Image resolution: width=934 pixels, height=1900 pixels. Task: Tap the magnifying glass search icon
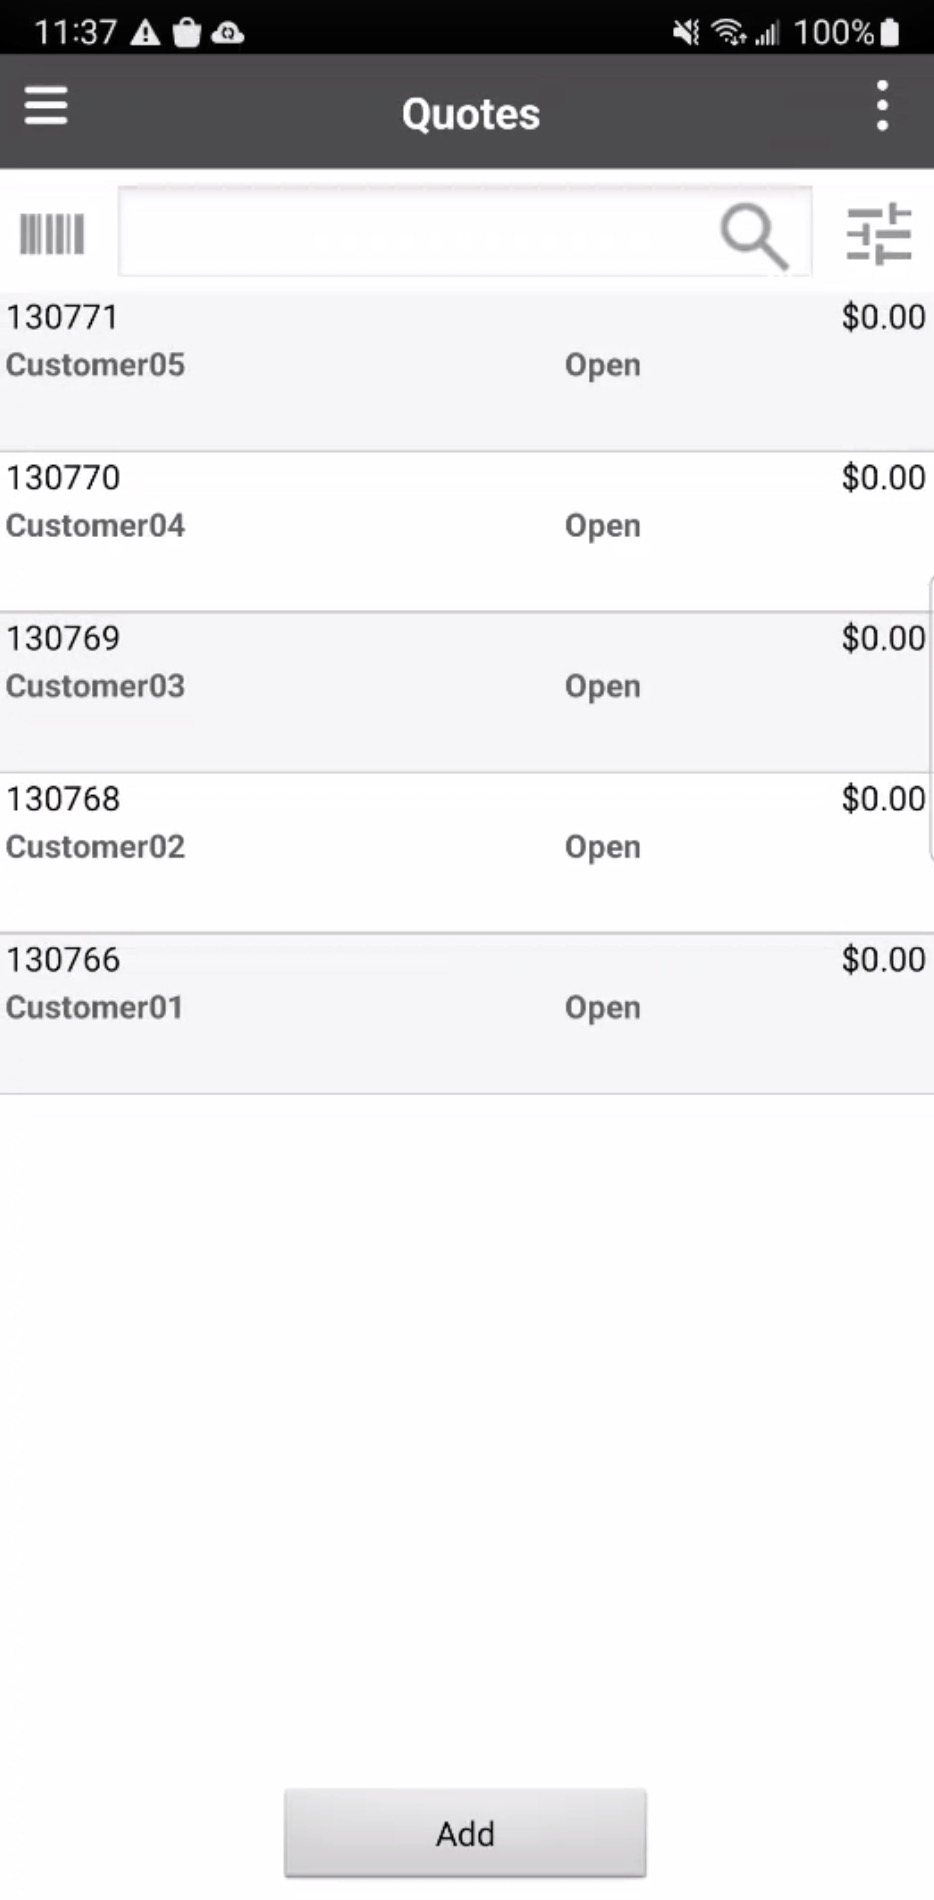click(754, 235)
